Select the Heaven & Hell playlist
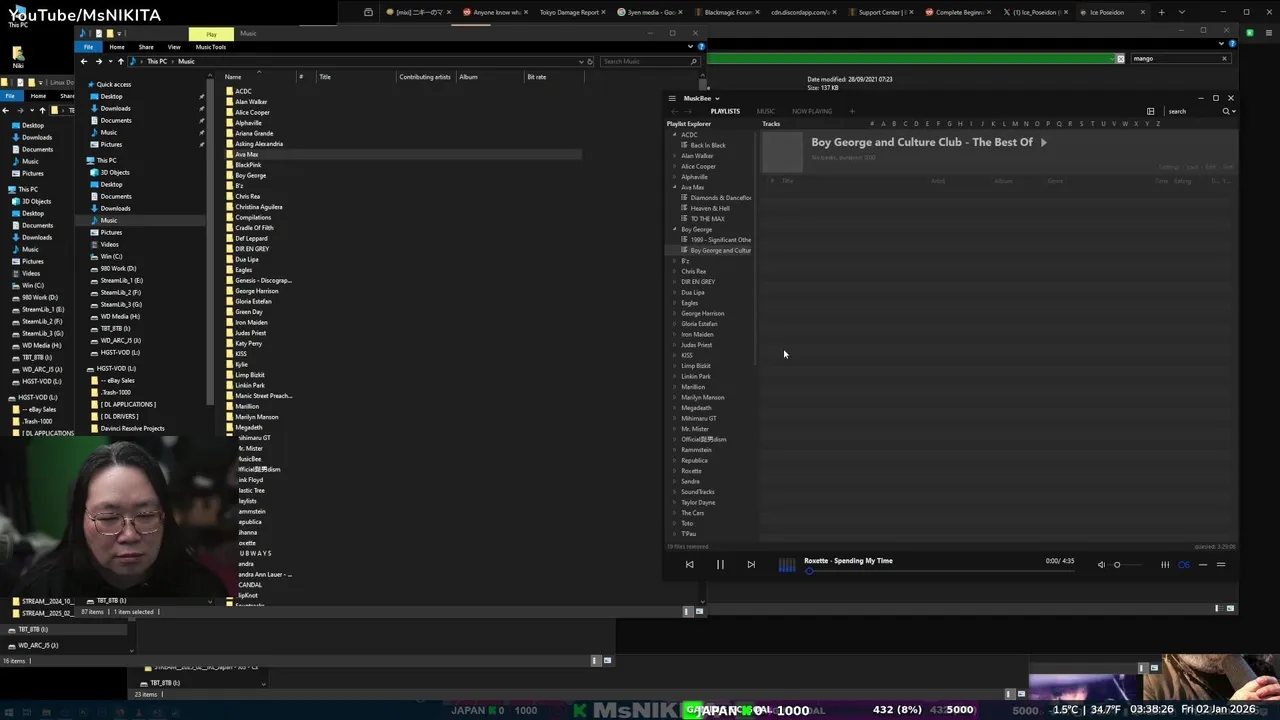The width and height of the screenshot is (1280, 720). coord(710,208)
